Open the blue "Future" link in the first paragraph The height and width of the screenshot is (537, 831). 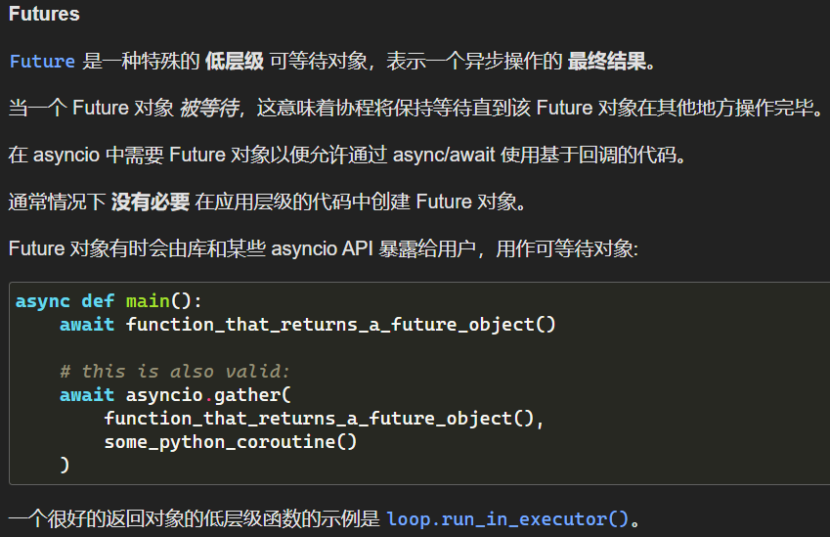pyautogui.click(x=42, y=61)
